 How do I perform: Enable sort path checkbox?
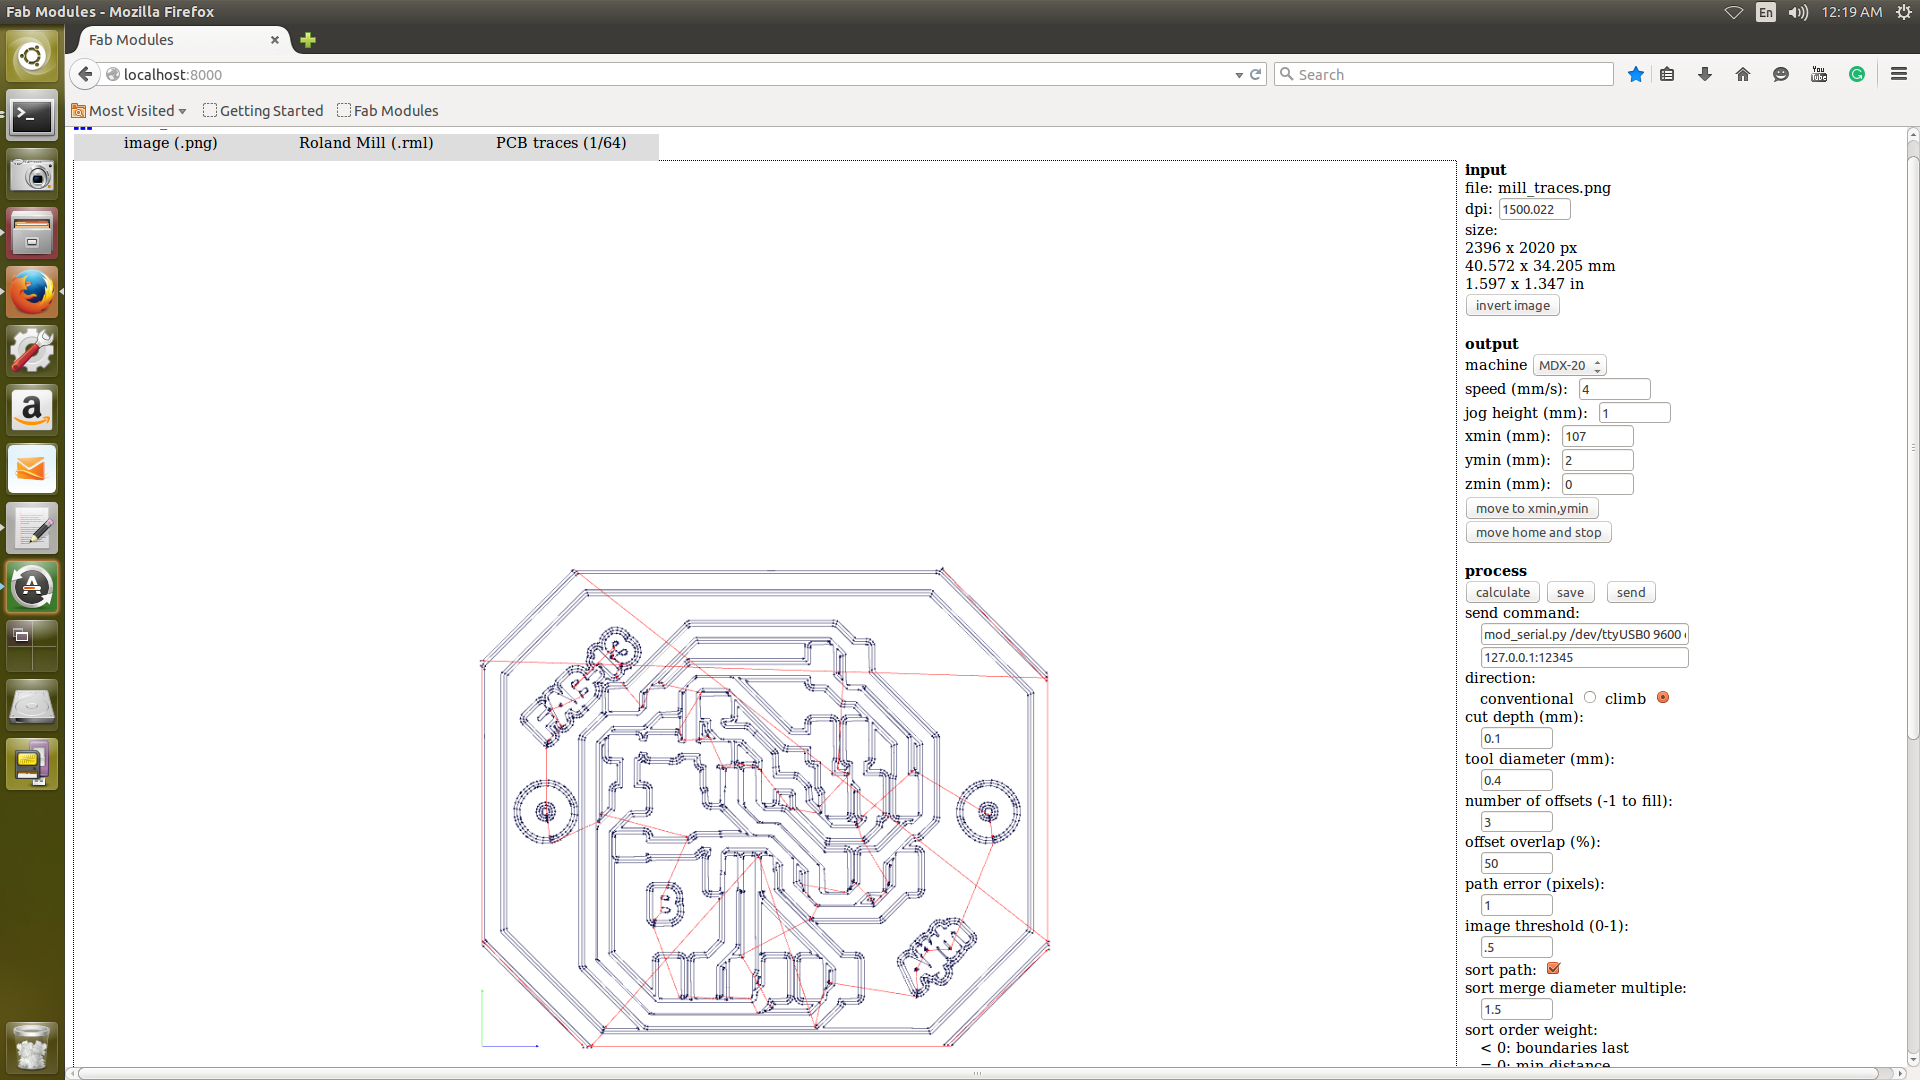point(1553,968)
